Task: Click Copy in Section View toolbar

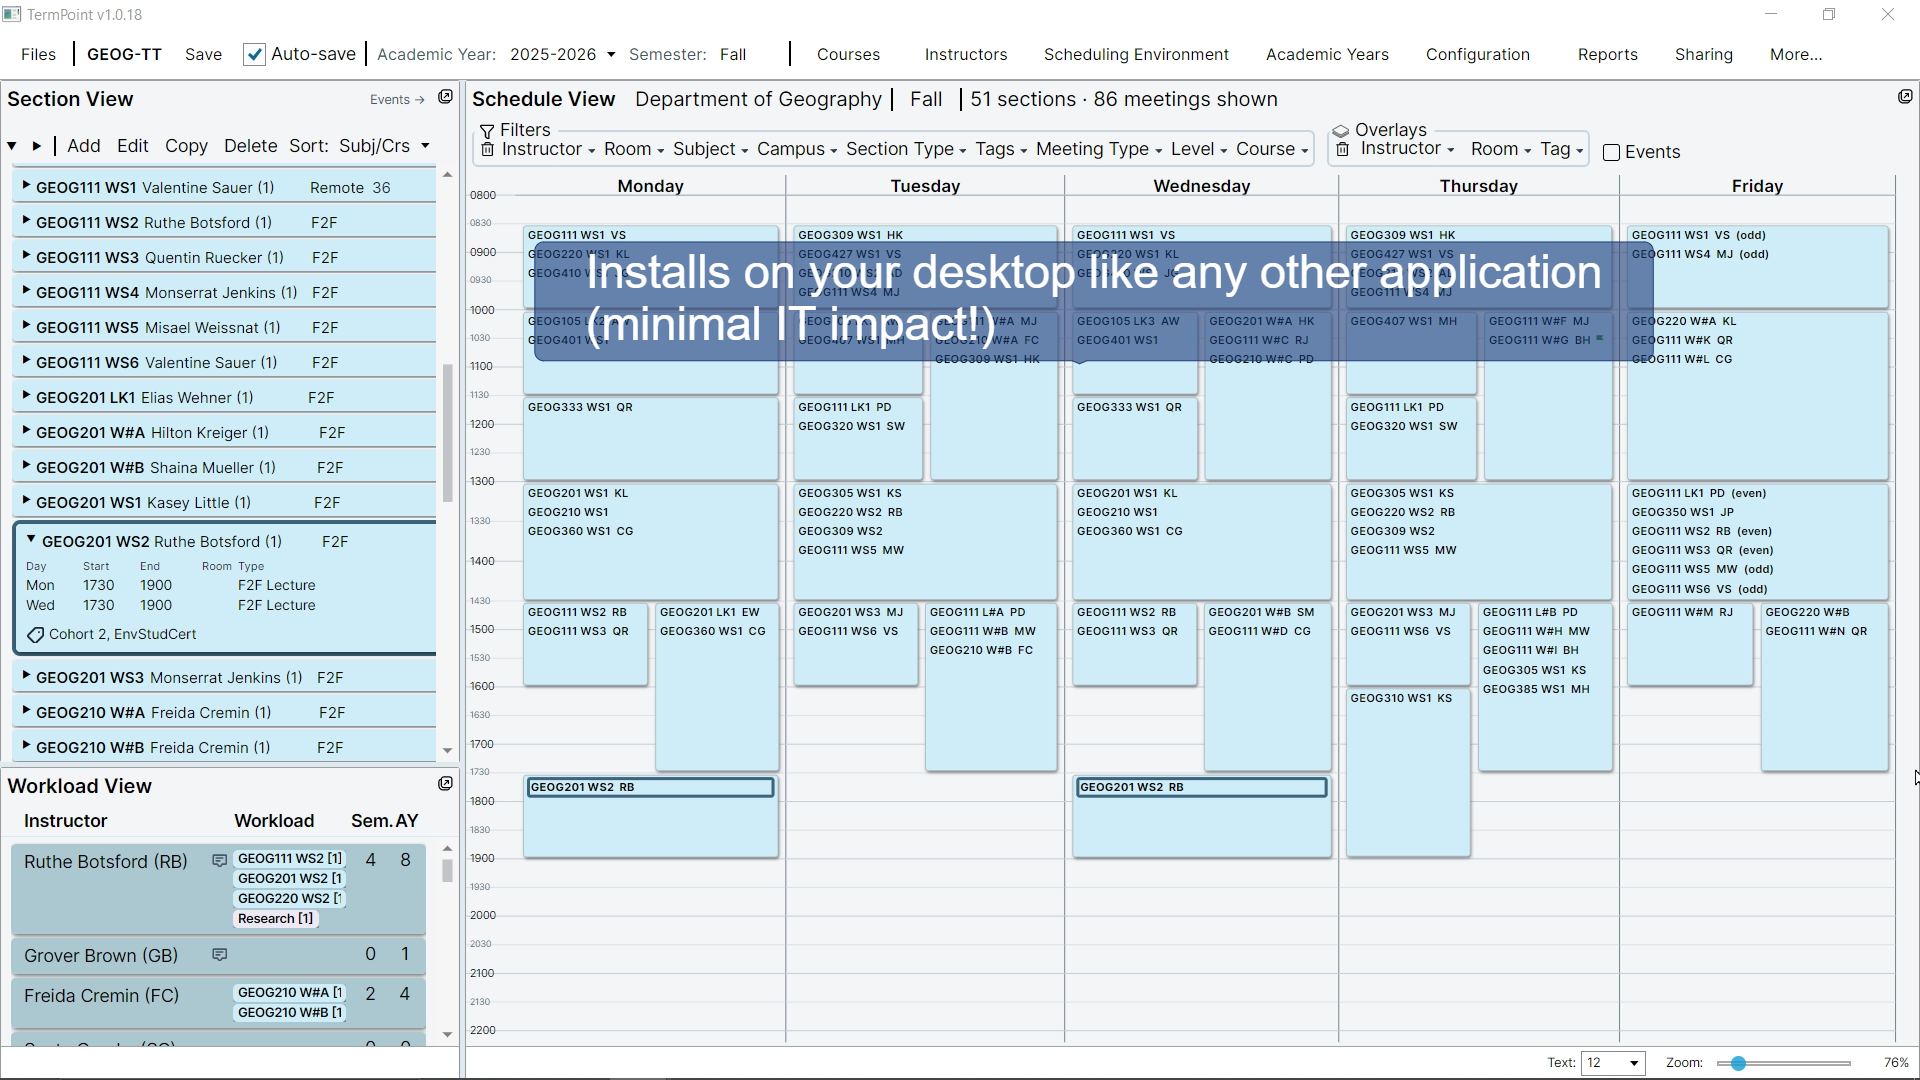Action: (186, 146)
